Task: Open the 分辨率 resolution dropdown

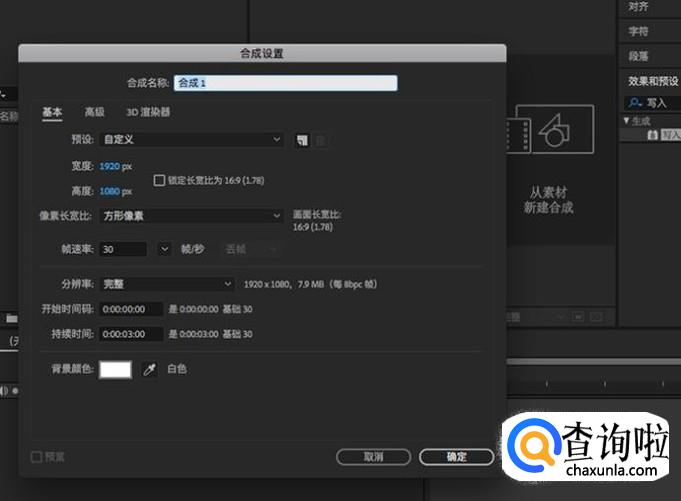Action: click(167, 284)
